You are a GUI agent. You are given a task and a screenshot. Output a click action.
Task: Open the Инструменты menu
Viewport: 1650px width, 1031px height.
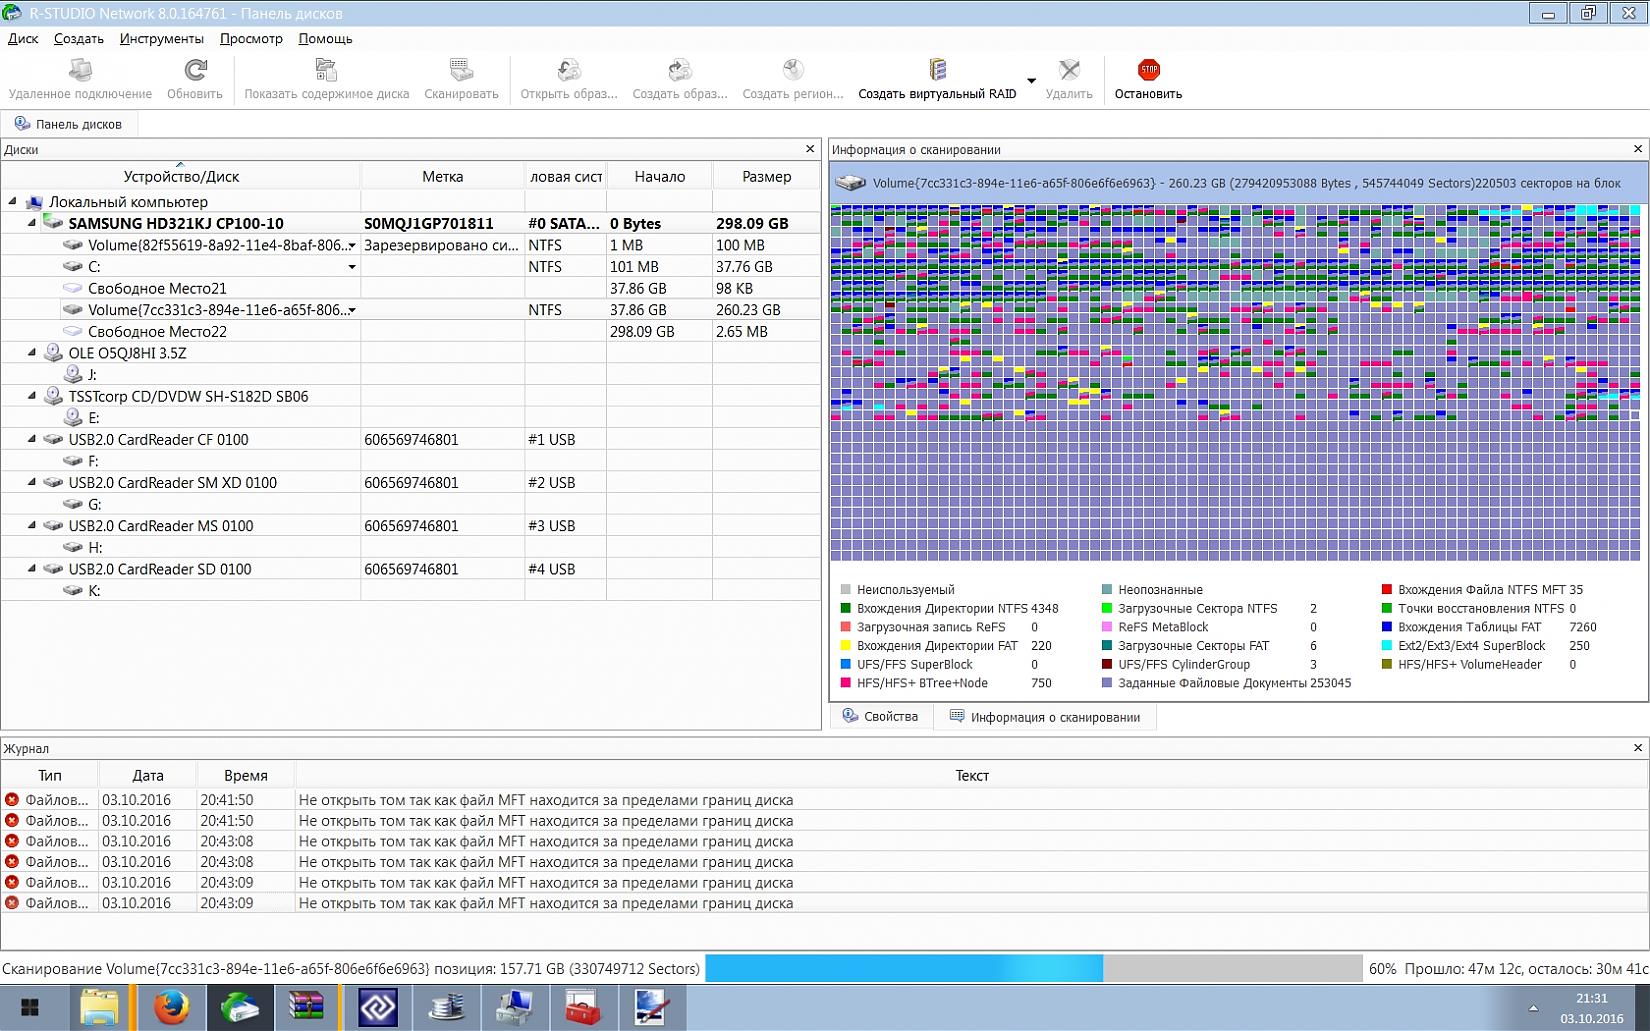pos(161,38)
